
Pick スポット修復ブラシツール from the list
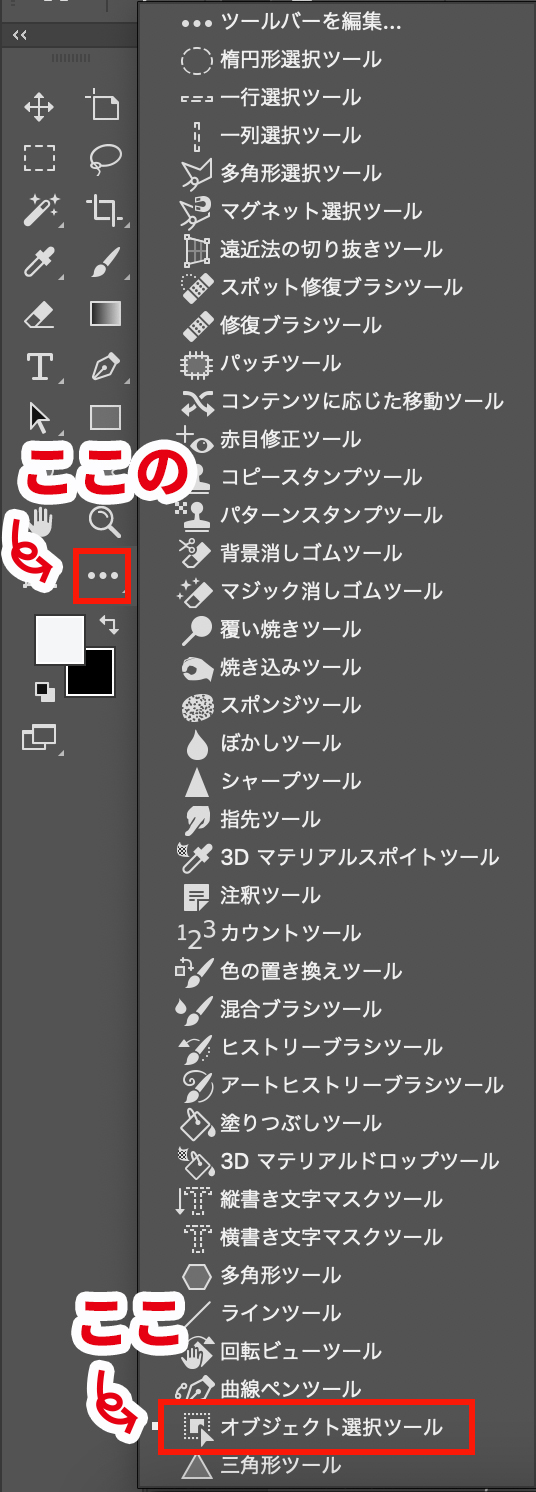click(x=321, y=287)
